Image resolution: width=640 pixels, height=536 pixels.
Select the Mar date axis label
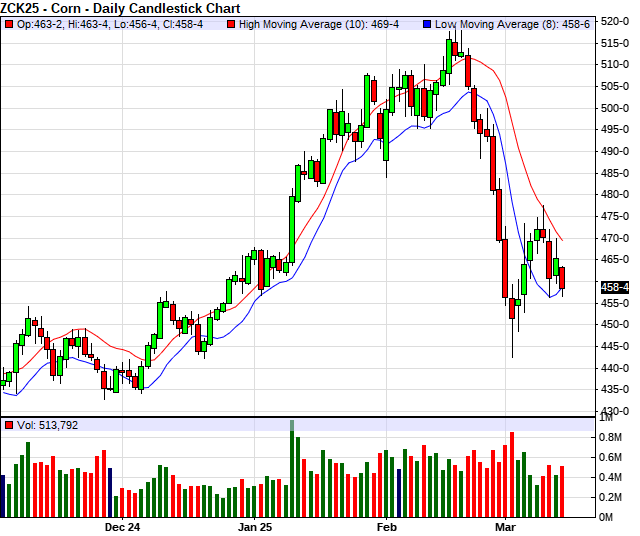point(507,526)
